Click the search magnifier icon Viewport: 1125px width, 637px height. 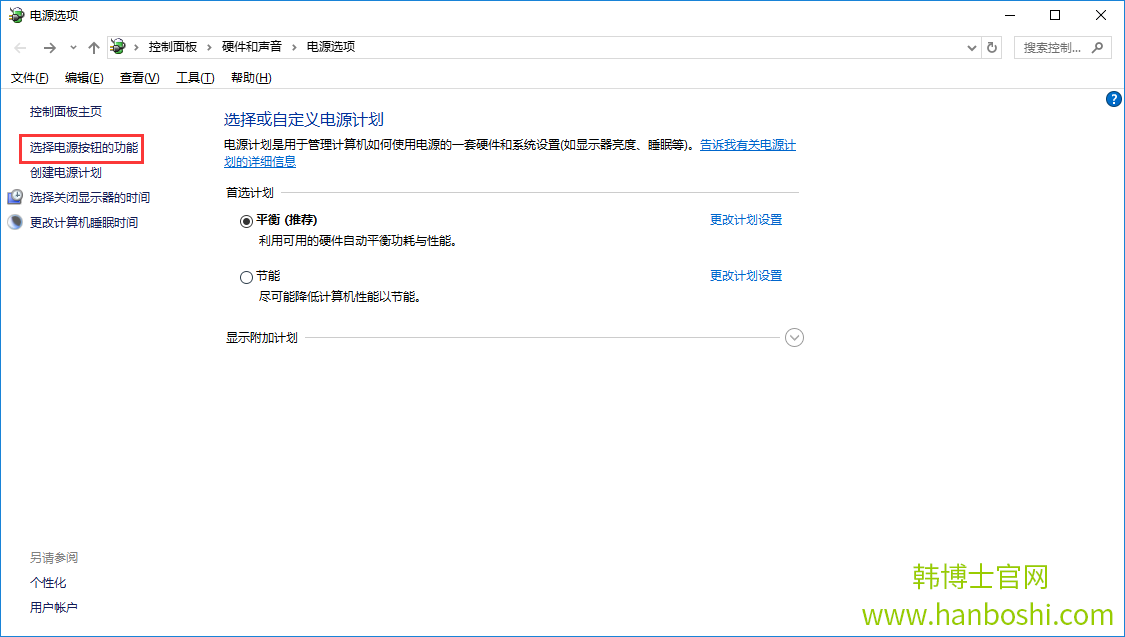pyautogui.click(x=1099, y=46)
